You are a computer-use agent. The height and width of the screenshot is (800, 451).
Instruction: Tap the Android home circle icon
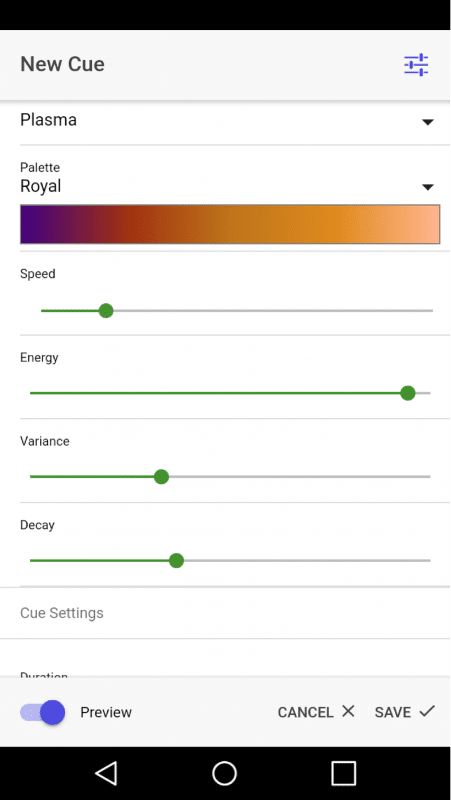224,773
